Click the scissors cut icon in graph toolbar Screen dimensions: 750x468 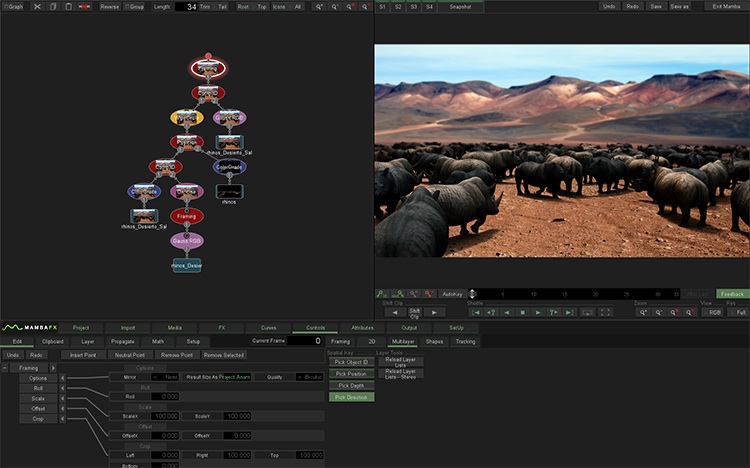pos(37,6)
